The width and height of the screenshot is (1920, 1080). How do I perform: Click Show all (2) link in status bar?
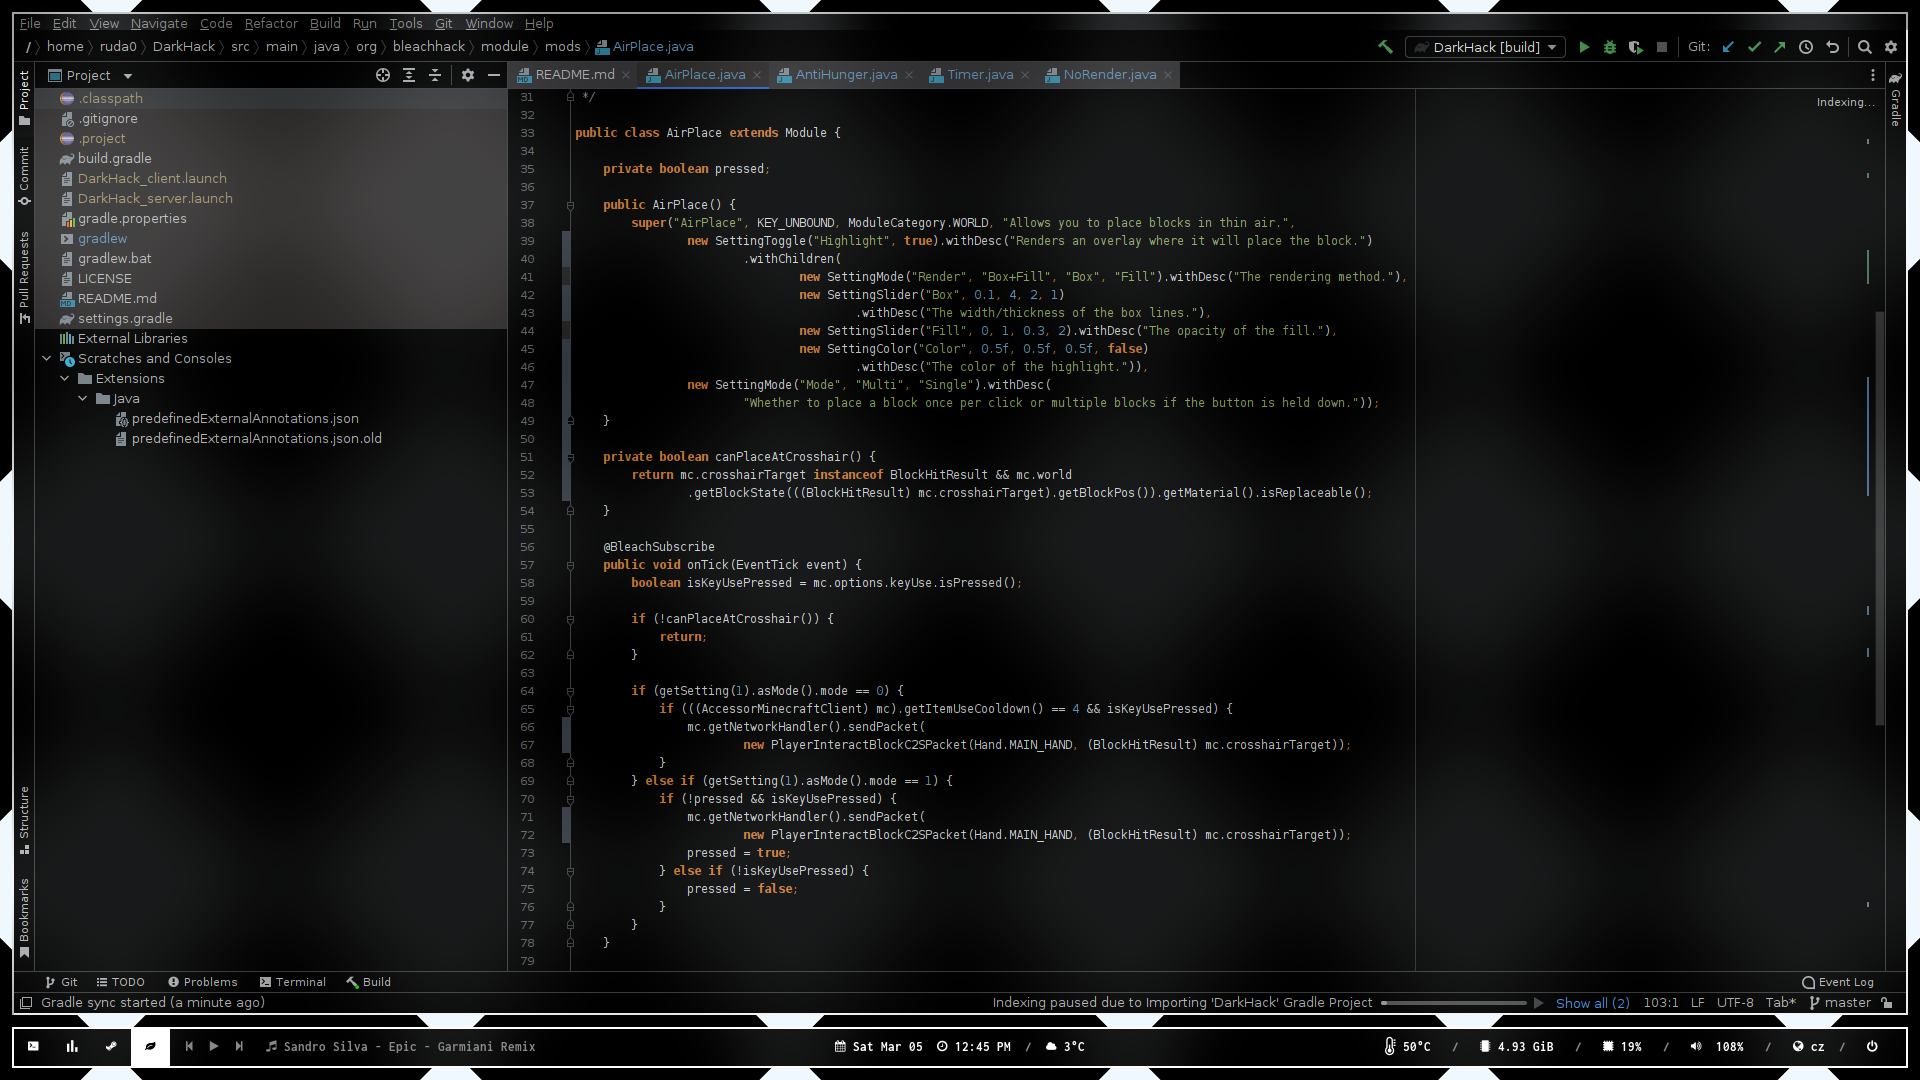point(1592,1003)
